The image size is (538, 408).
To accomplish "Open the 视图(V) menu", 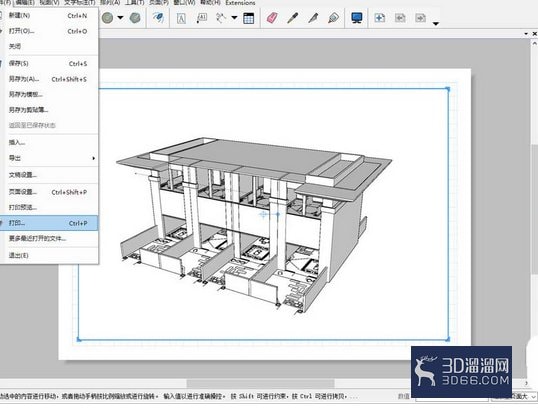I will 49,2.
